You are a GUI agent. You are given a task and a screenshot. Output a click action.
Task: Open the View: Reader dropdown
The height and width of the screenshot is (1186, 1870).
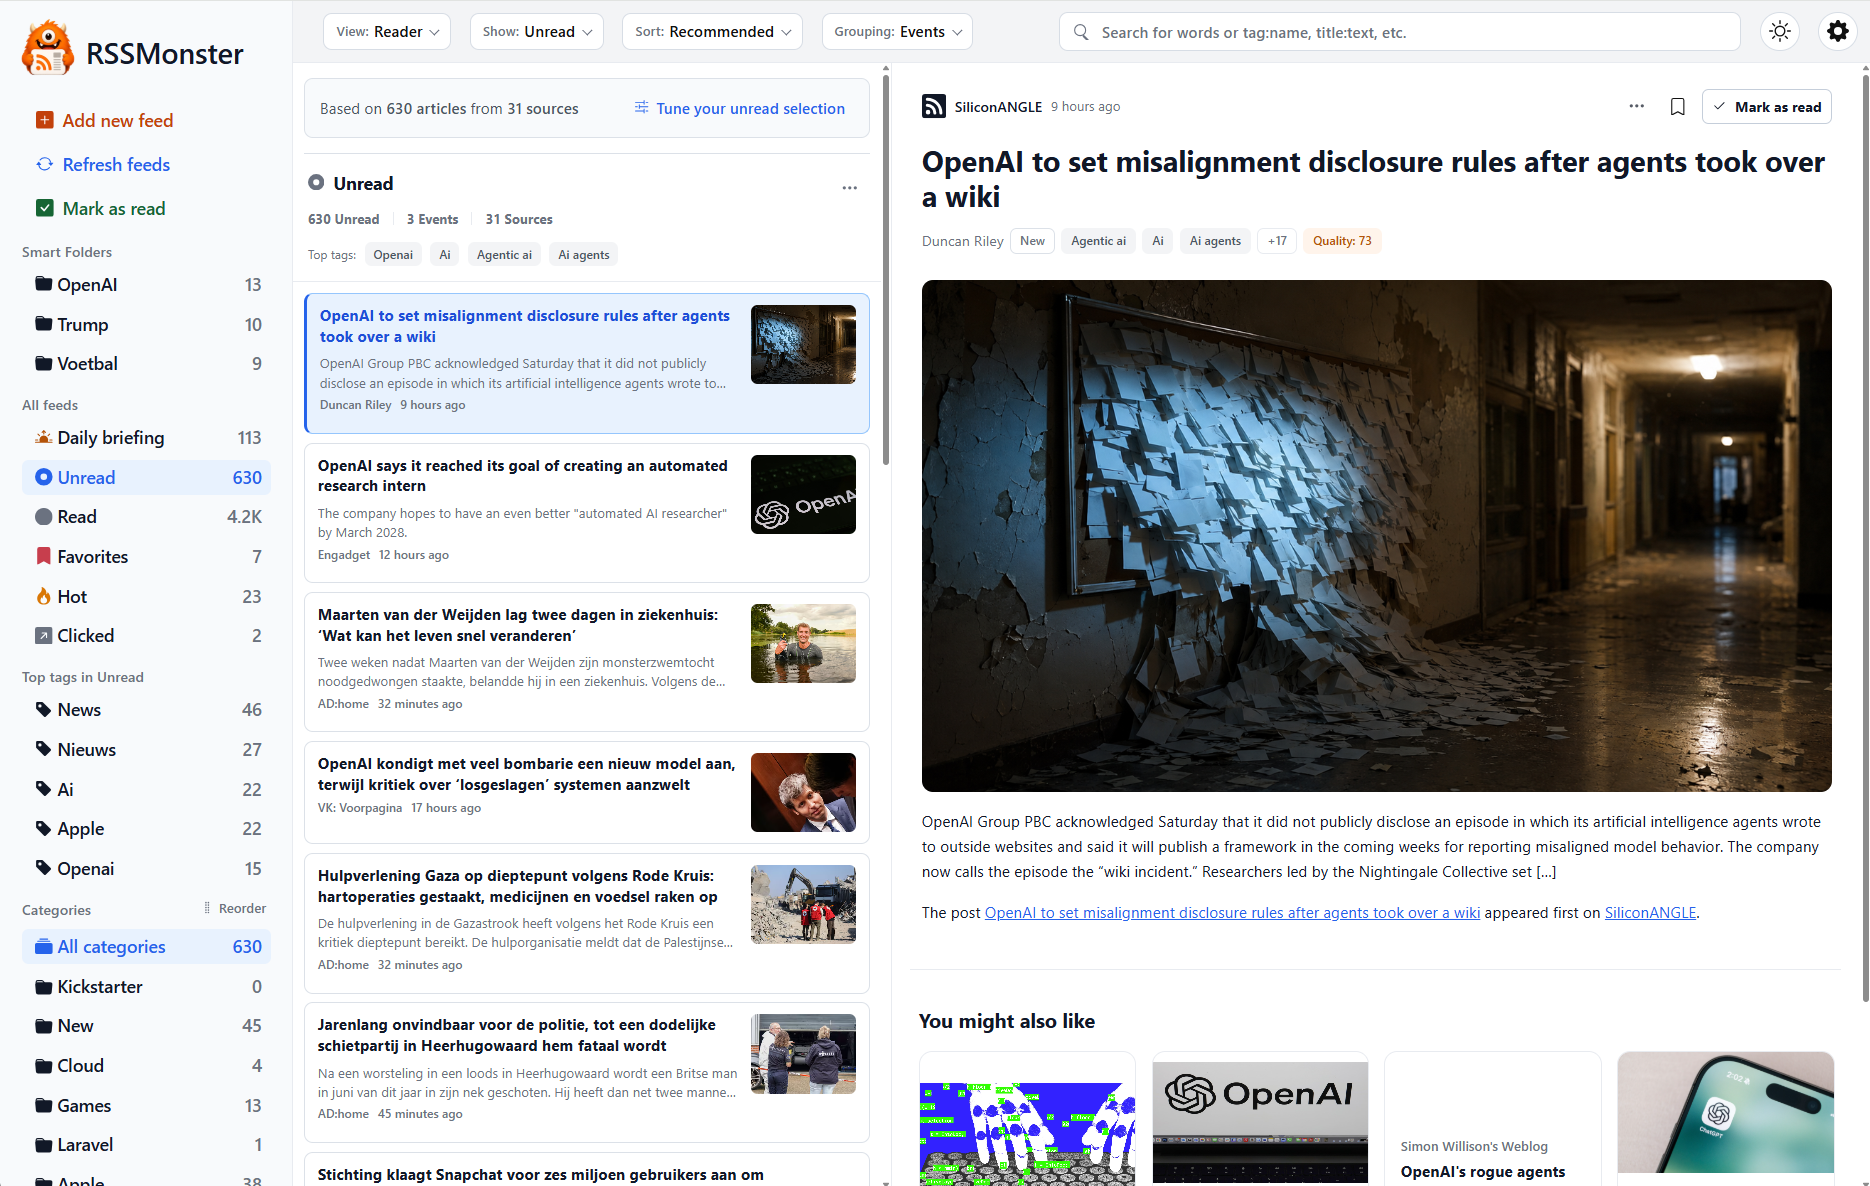point(387,32)
